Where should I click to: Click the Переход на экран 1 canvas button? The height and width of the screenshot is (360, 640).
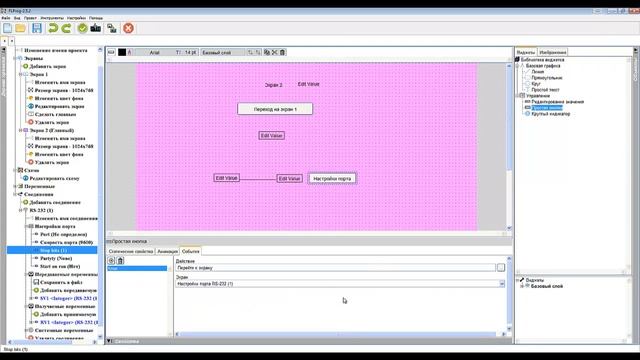point(275,109)
